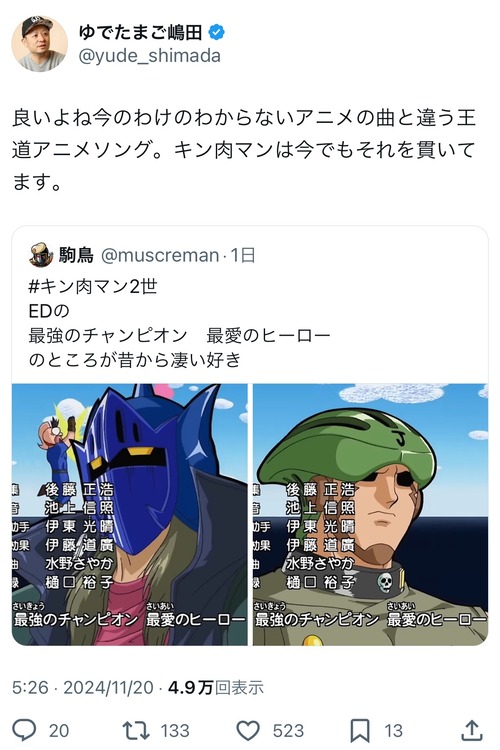This screenshot has height=750, width=500.
Task: Open ゆでたまご嶋田 profile picture
Action: [x=39, y=44]
